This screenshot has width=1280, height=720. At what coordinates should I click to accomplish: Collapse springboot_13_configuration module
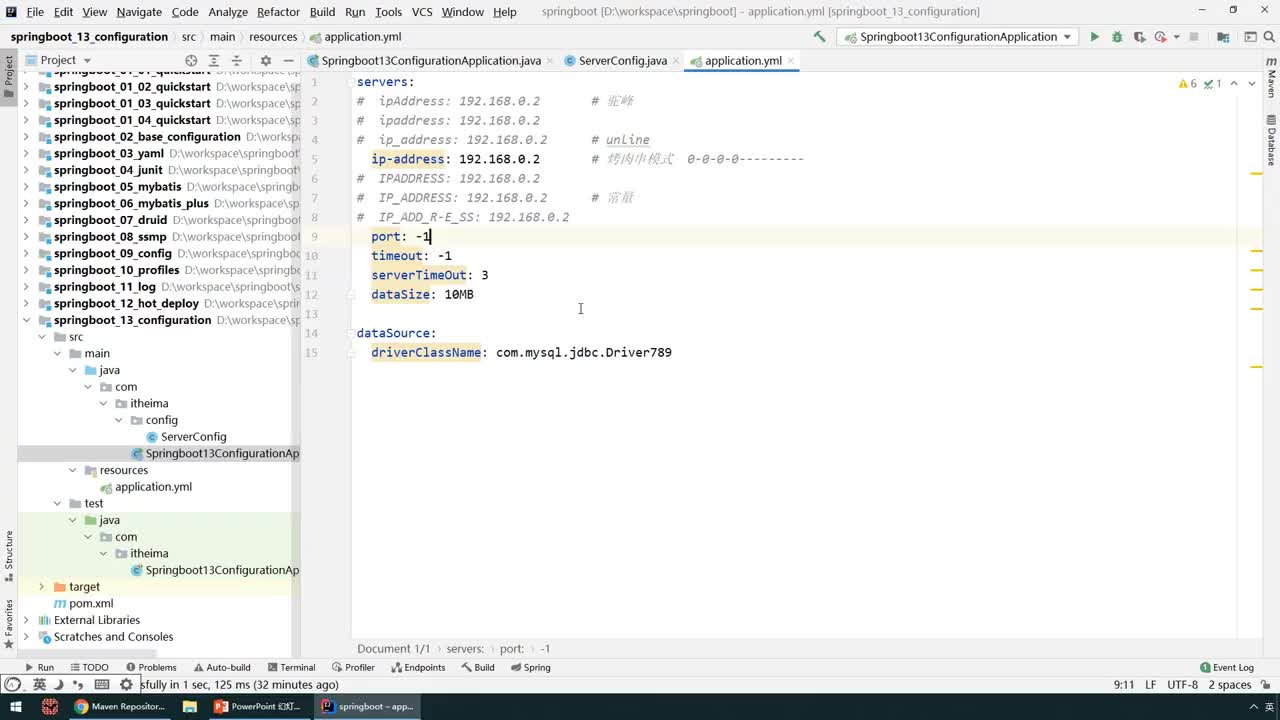pos(26,320)
